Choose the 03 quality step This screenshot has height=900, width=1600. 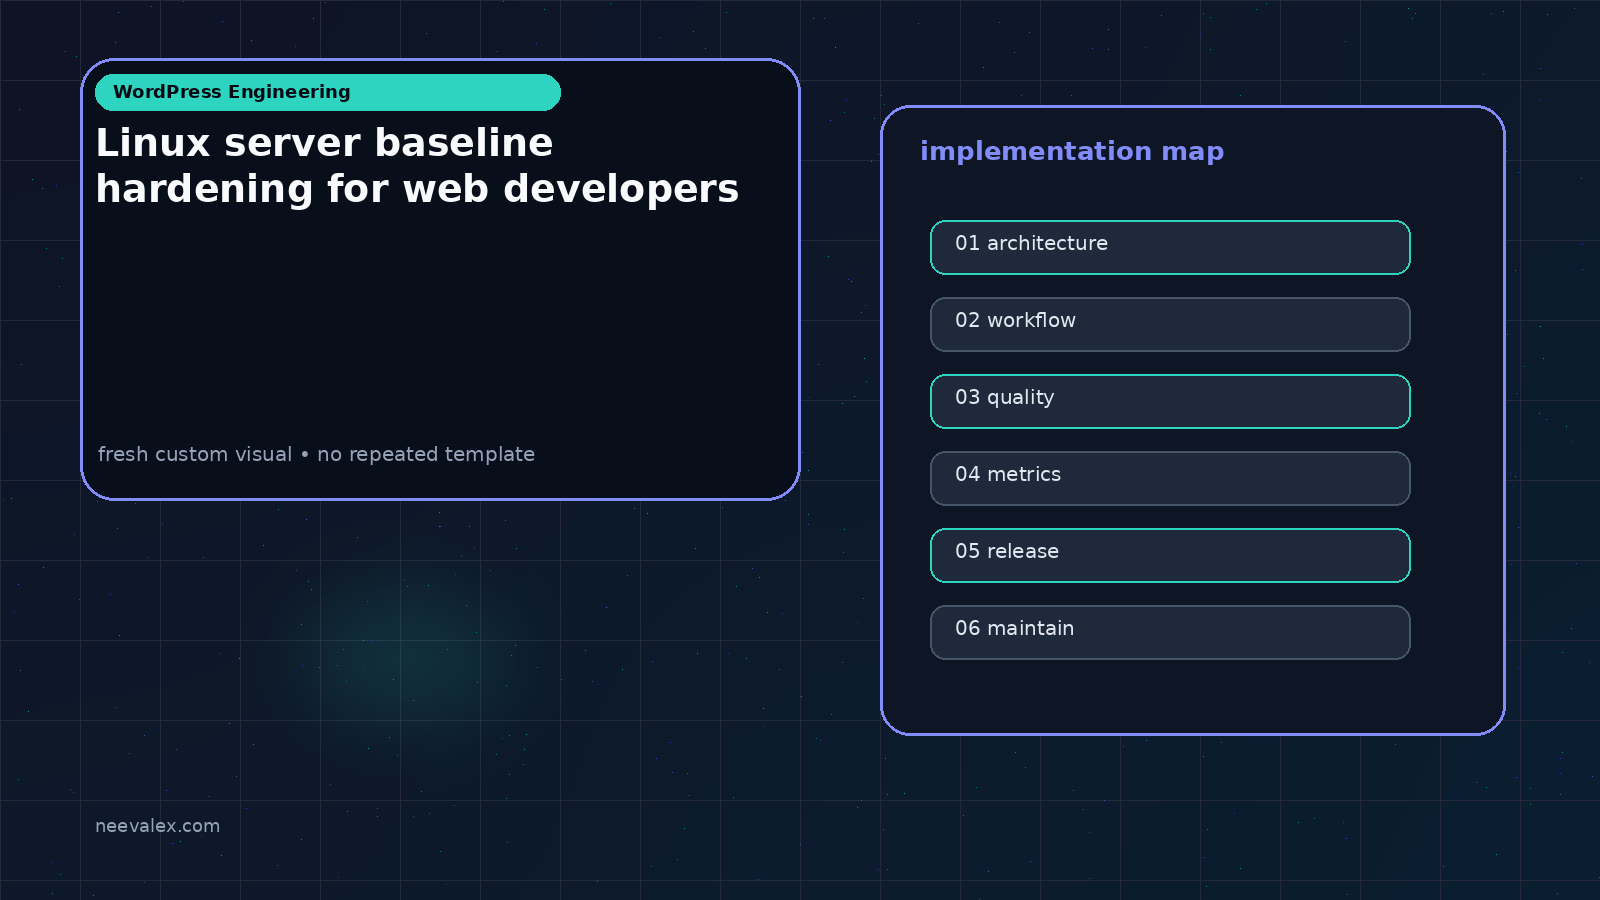[x=1170, y=401]
